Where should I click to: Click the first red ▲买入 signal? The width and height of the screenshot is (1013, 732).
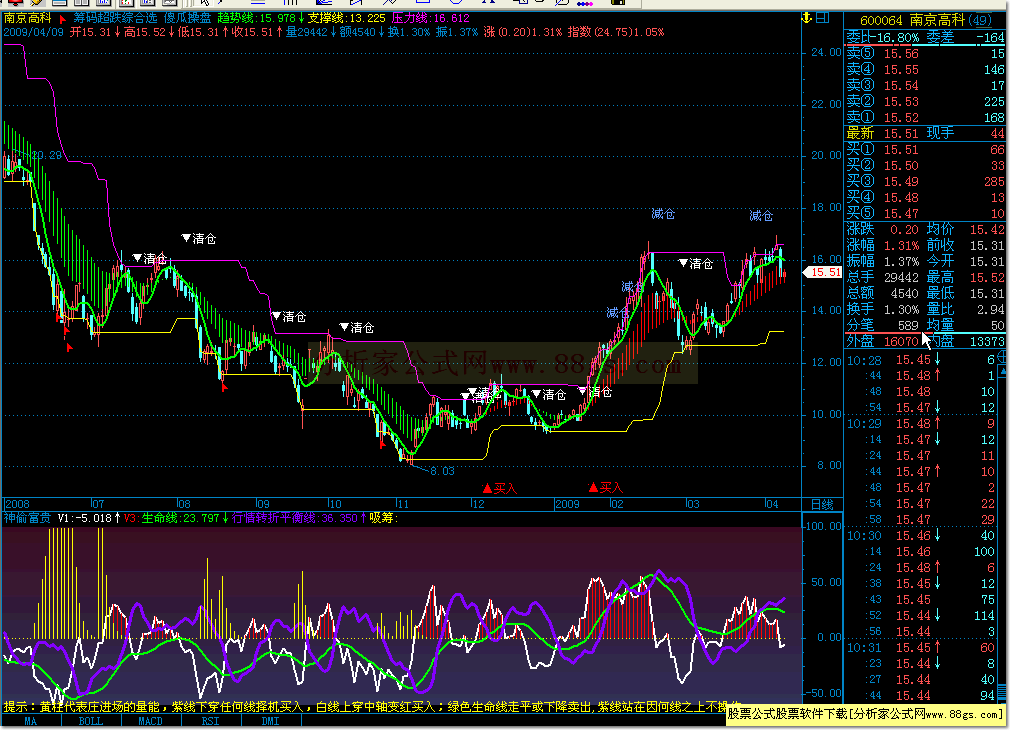tap(500, 488)
